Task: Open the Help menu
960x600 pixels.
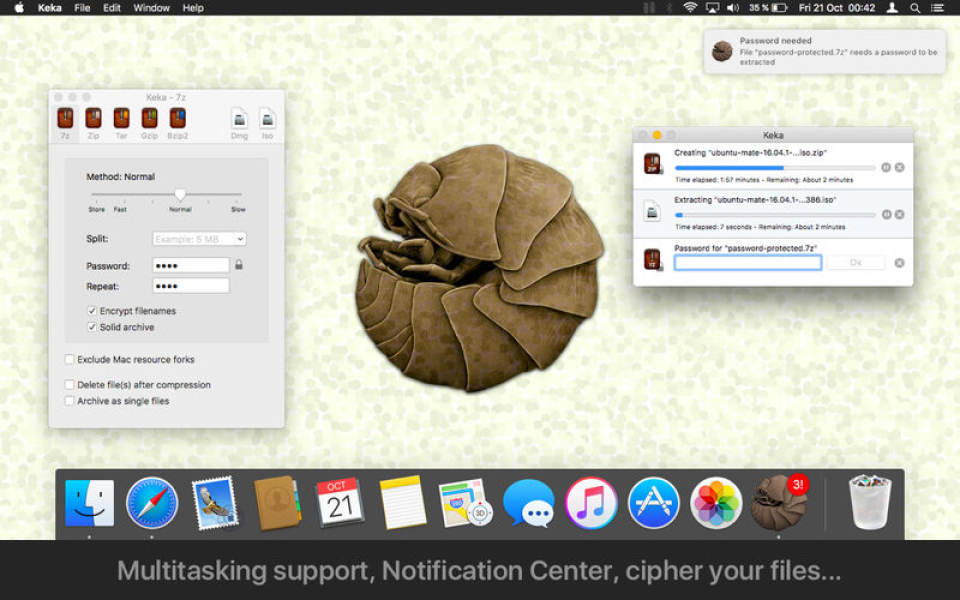Action: point(193,8)
